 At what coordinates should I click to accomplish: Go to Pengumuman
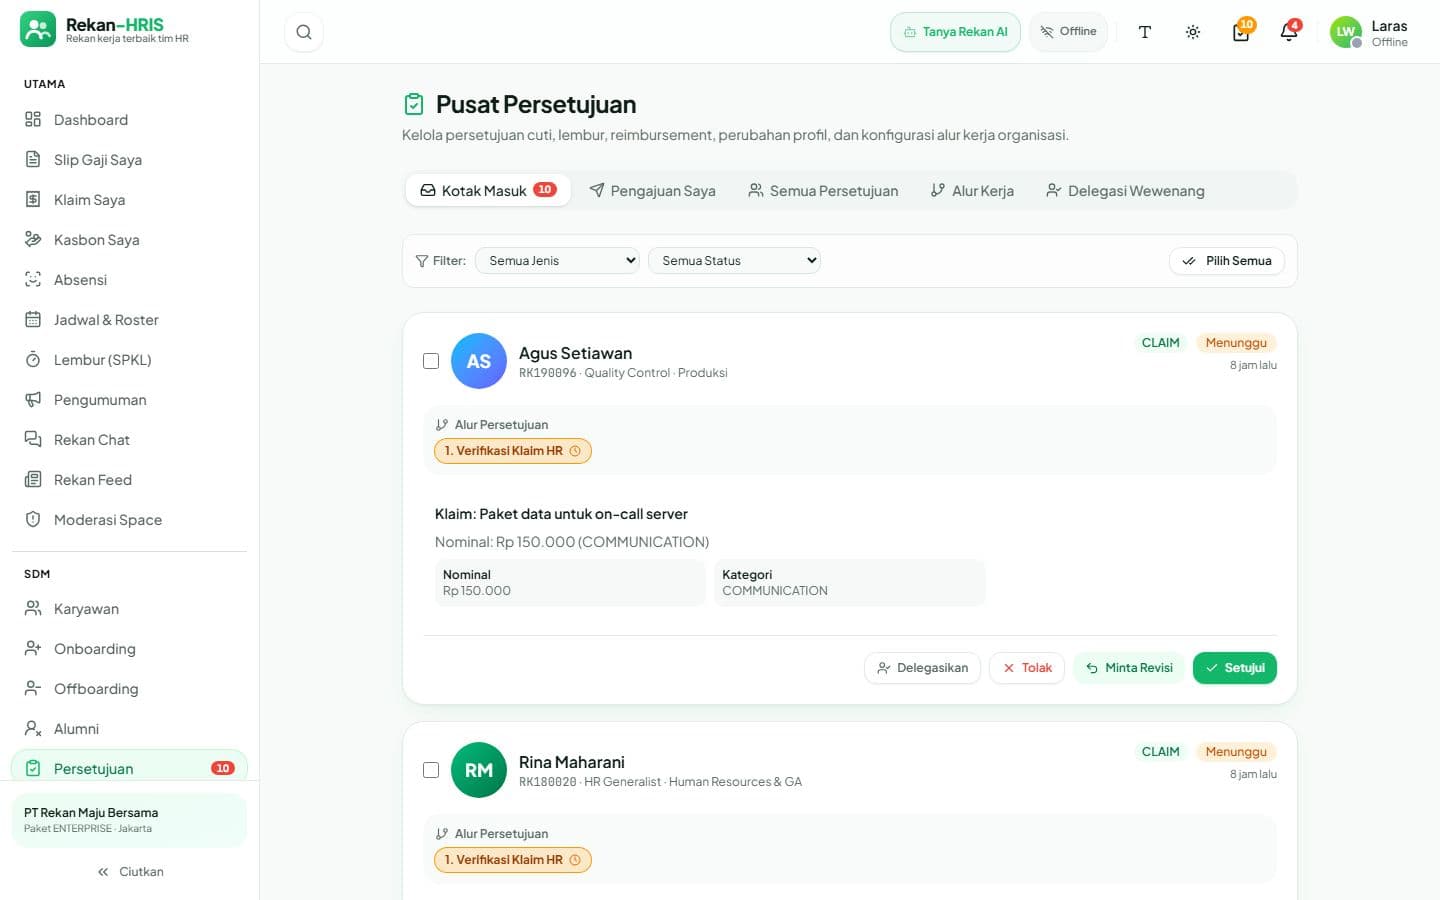click(130, 400)
